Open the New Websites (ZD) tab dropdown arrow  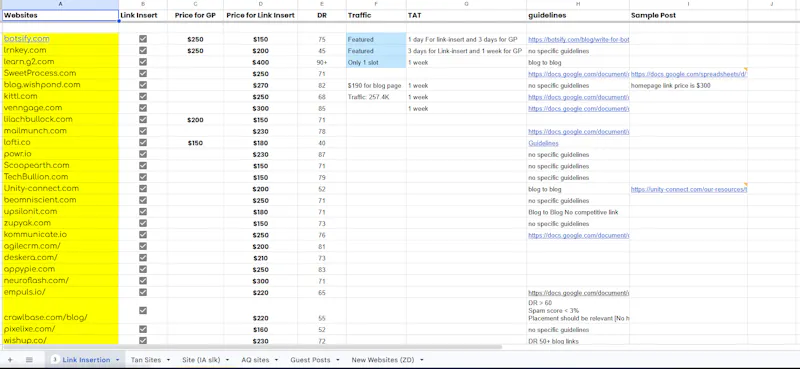(421, 360)
